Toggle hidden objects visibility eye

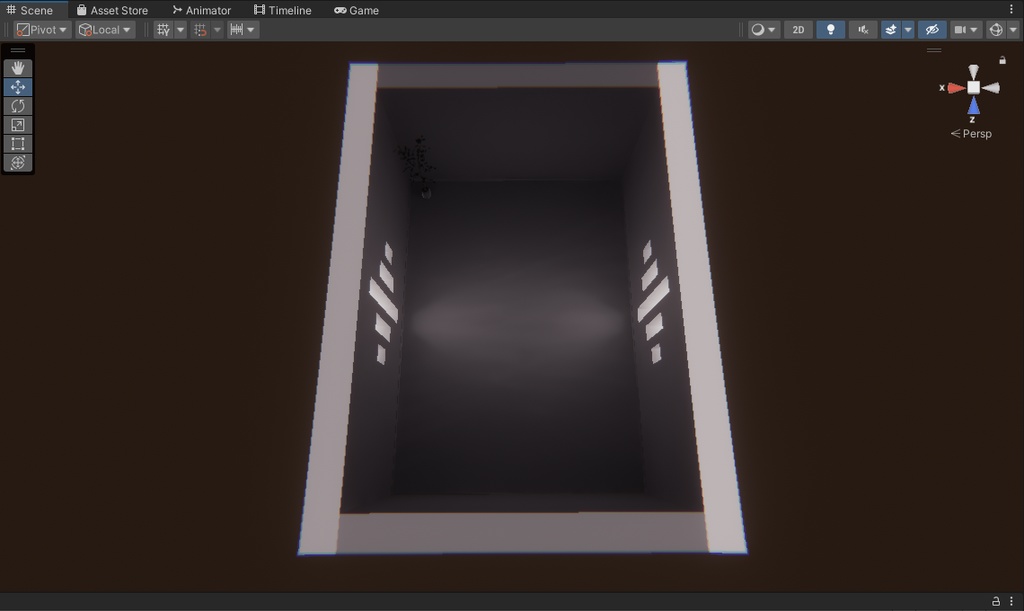click(932, 29)
